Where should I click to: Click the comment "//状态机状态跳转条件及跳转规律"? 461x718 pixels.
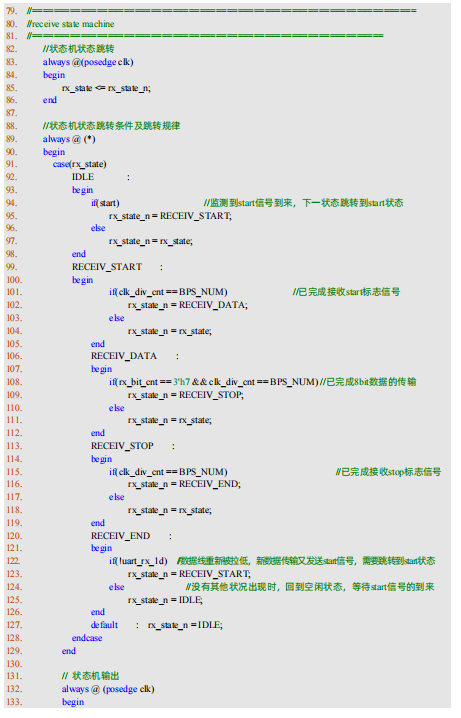tap(111, 126)
